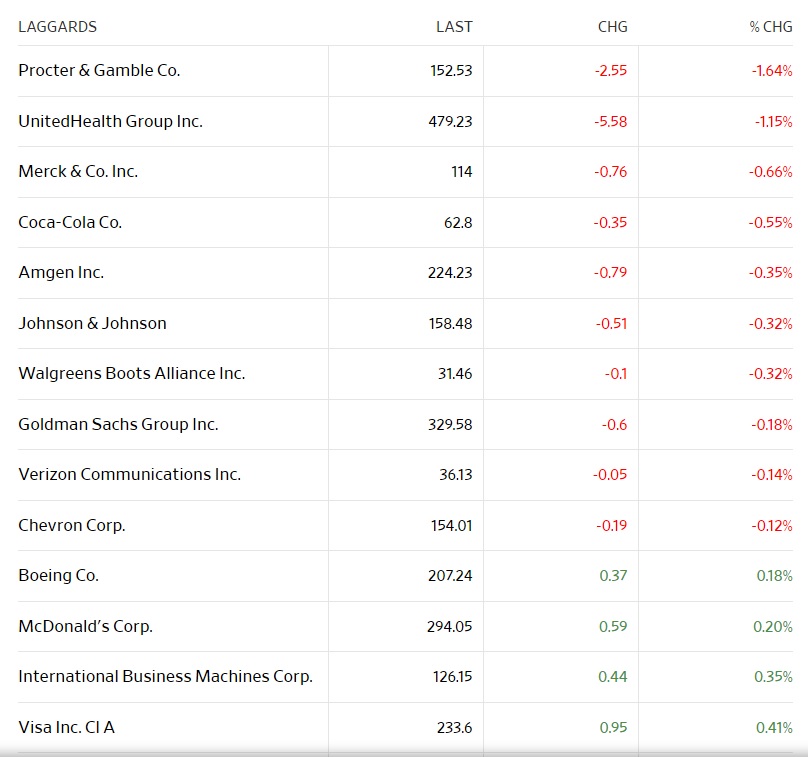Click Walgreens change value -0.1

tap(616, 374)
